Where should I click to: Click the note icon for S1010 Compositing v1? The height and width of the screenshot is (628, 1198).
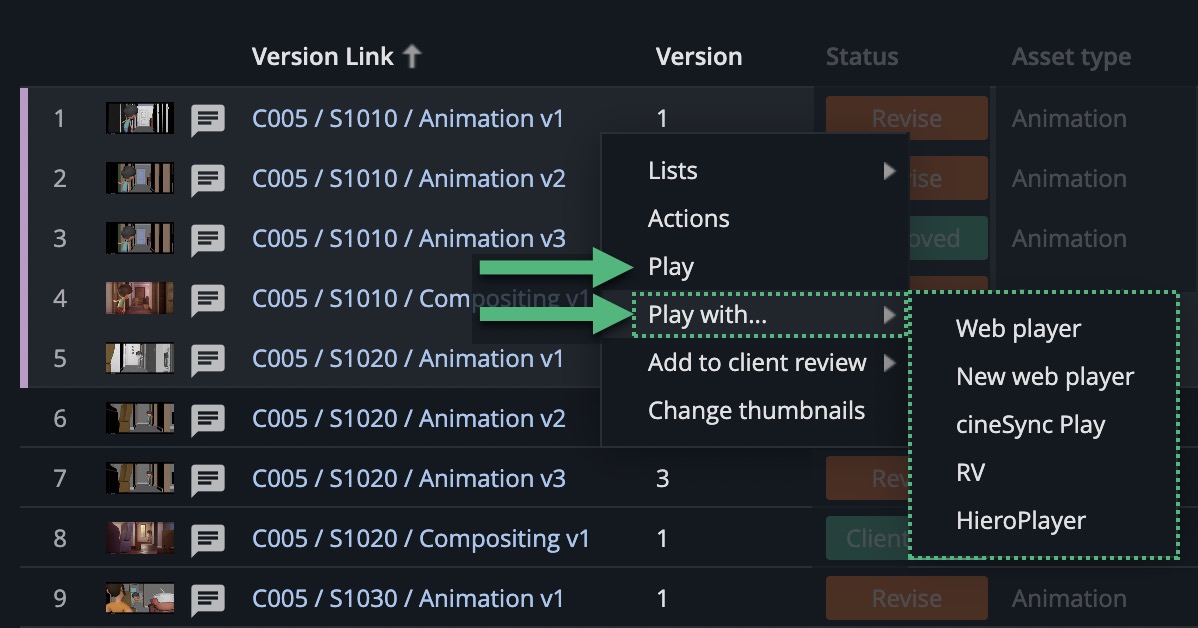[208, 299]
